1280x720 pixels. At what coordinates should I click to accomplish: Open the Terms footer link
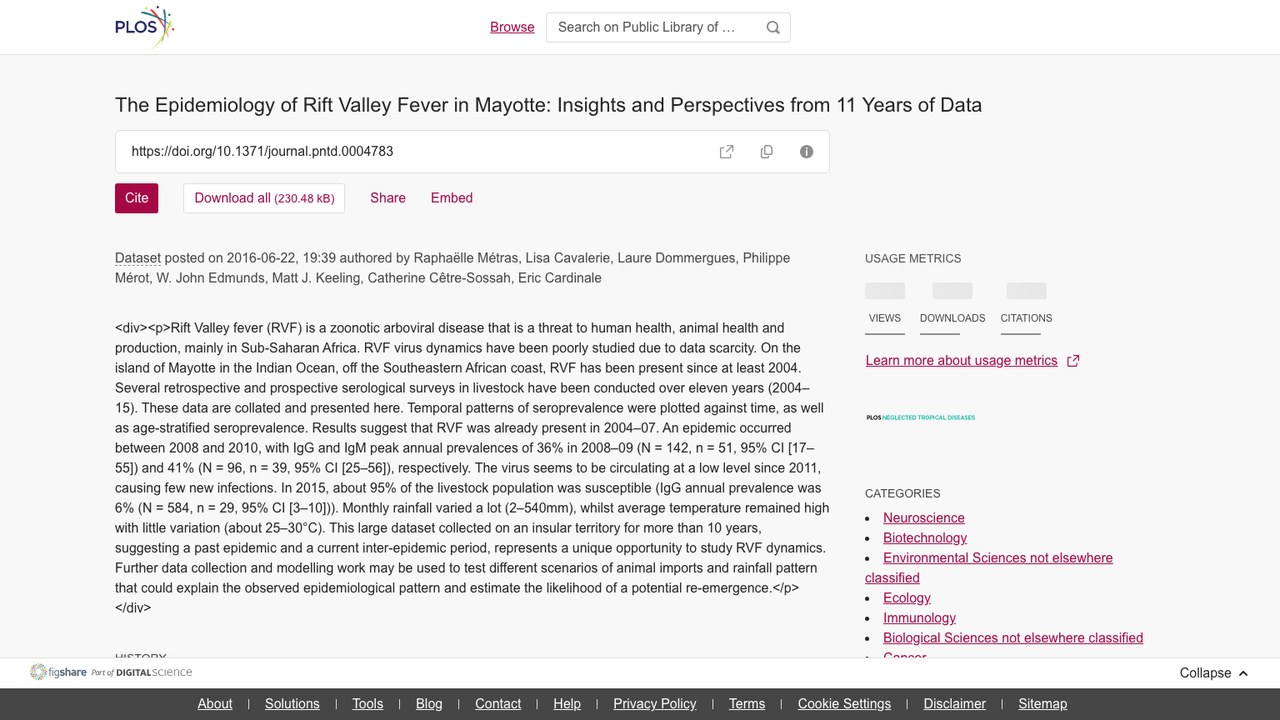pos(747,704)
